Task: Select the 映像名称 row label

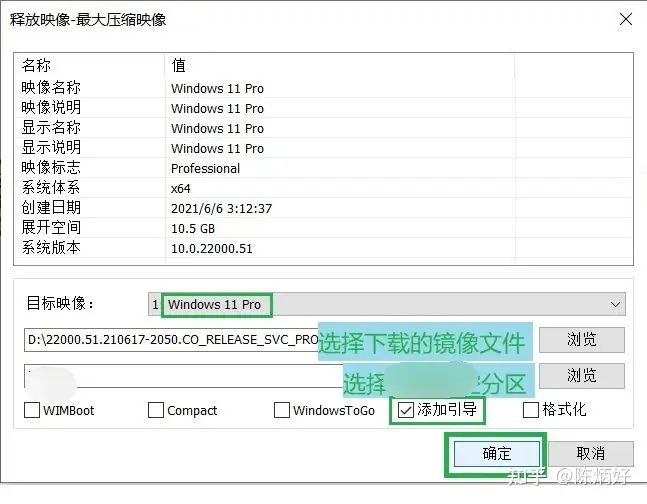Action: point(51,88)
